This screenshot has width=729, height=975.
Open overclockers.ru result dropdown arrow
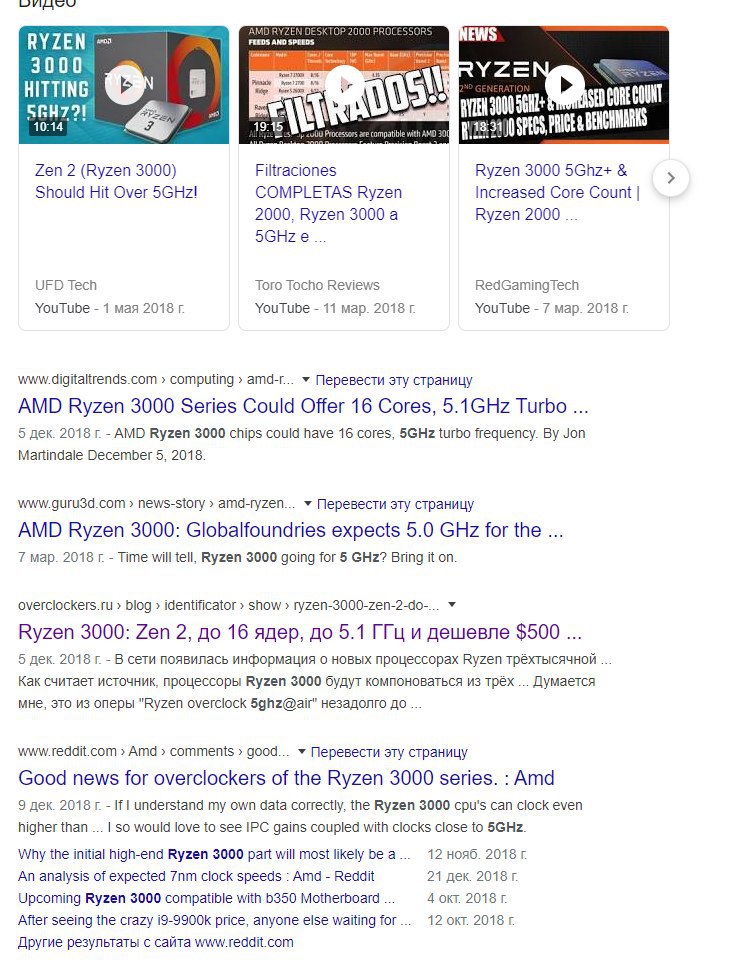coord(452,605)
